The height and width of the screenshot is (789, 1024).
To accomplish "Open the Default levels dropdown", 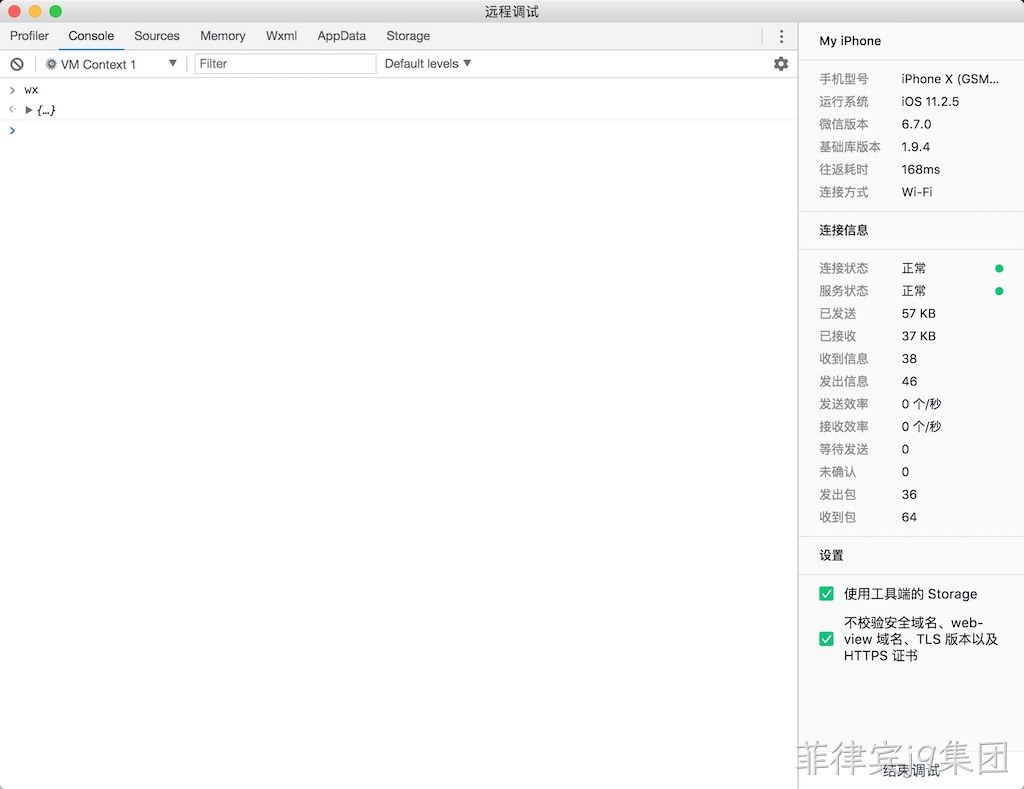I will (428, 63).
